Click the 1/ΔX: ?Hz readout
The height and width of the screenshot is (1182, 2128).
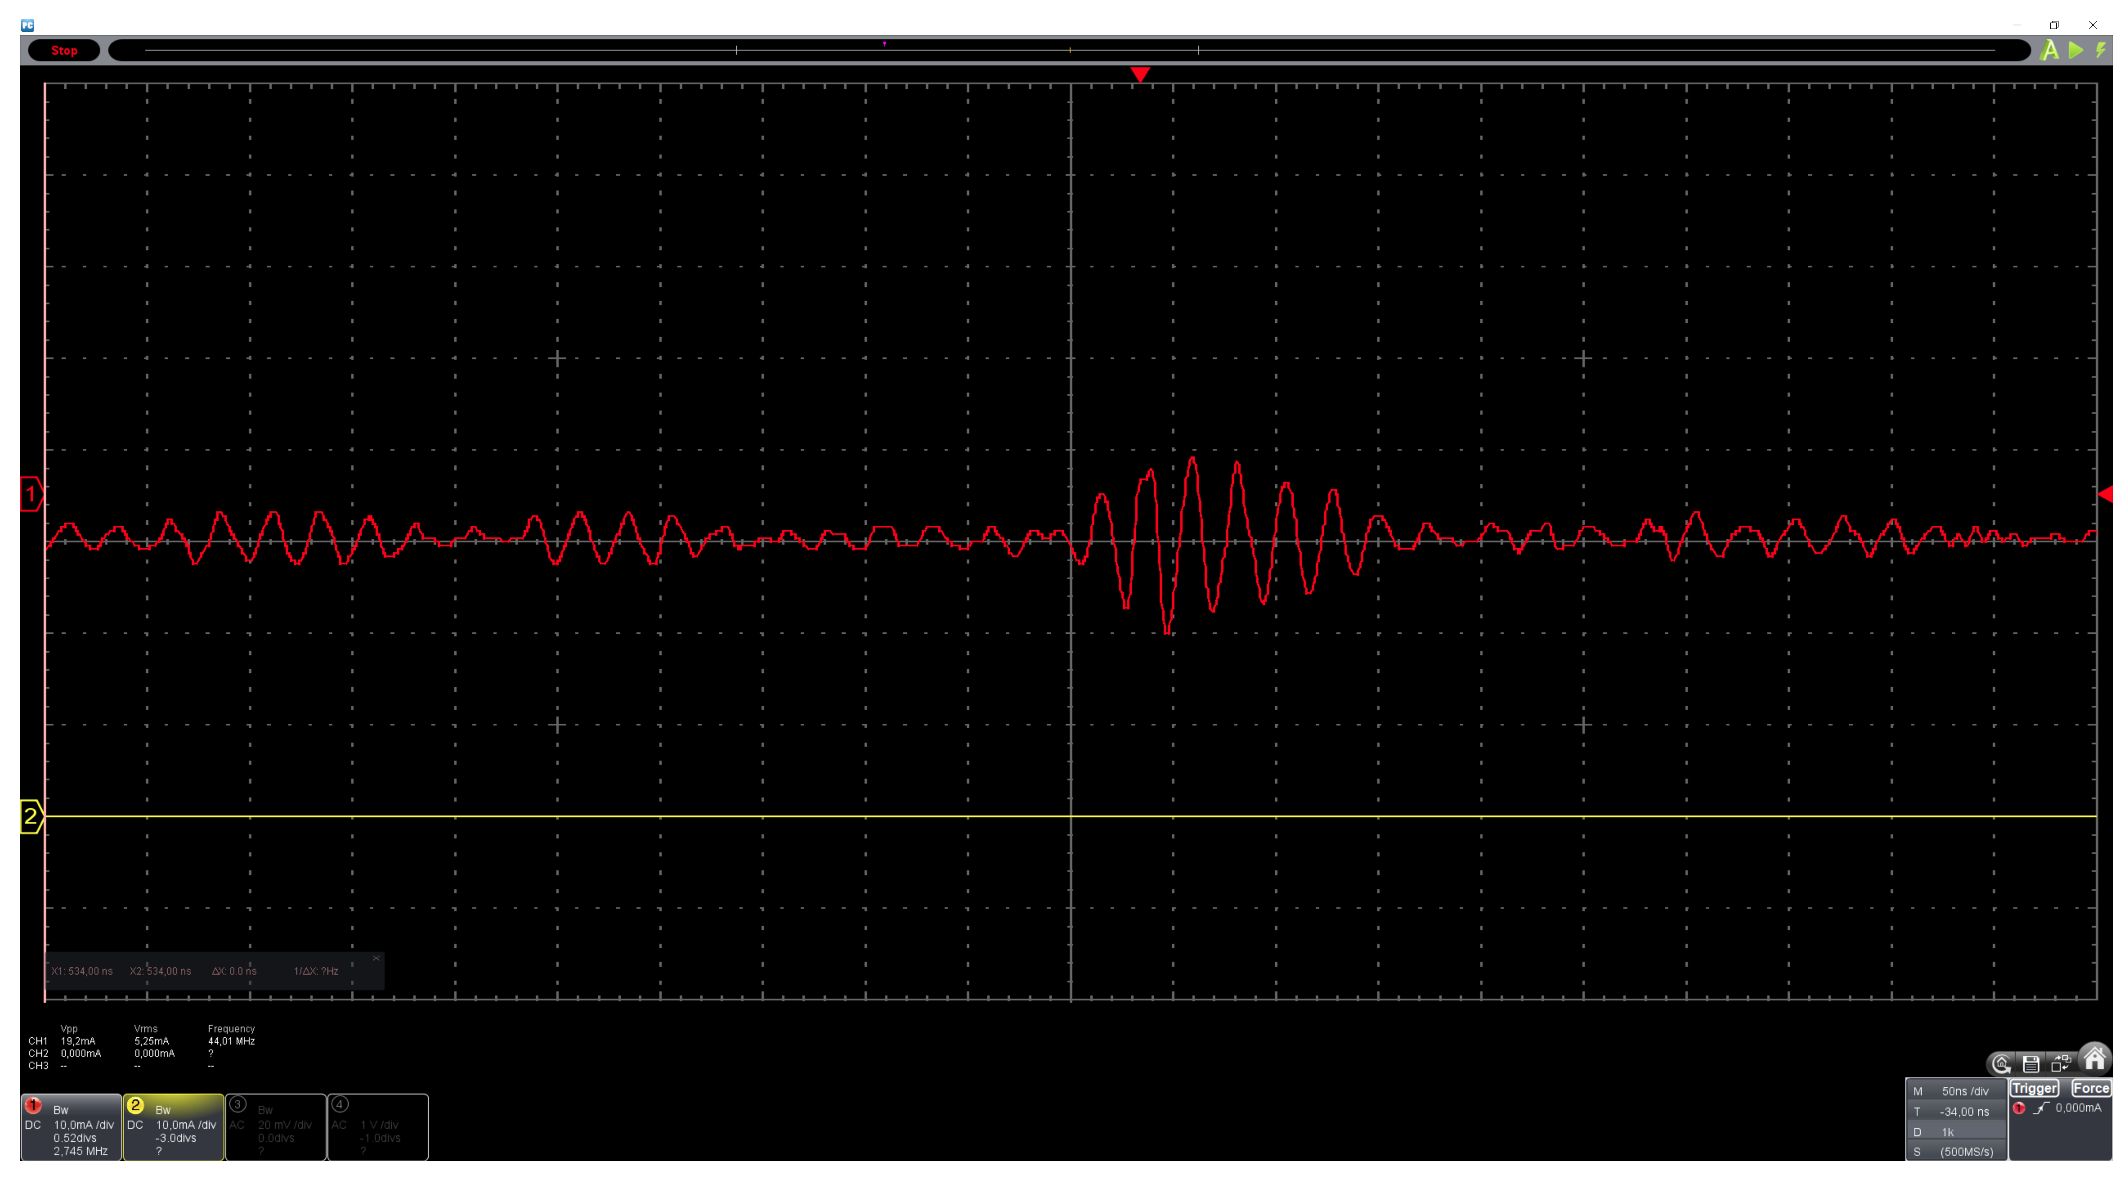point(316,971)
